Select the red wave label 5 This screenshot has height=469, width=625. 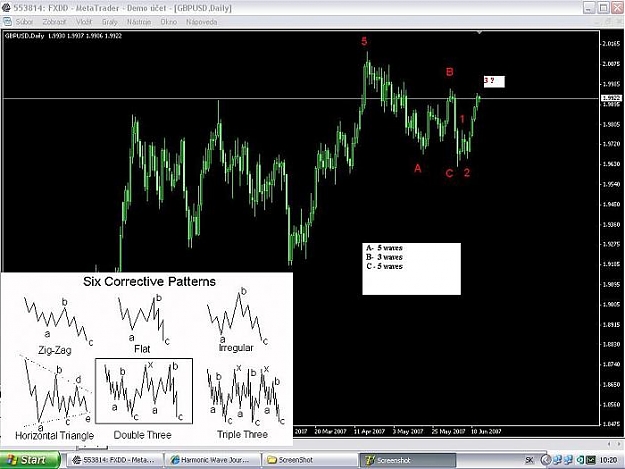pyautogui.click(x=364, y=41)
